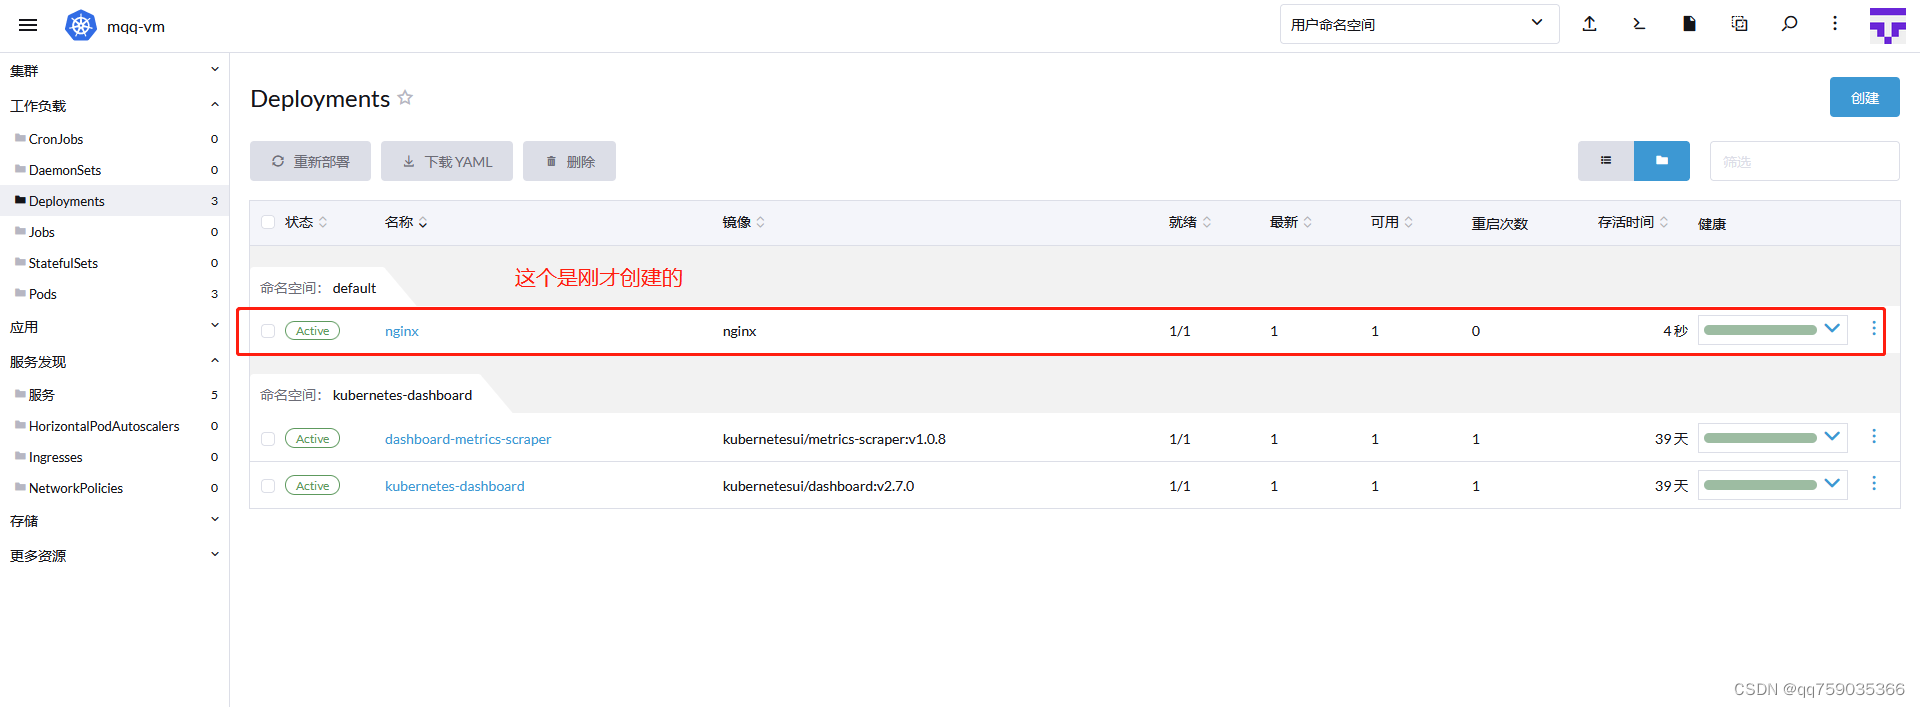Screen dimensions: 1920x707
Task: Switch to grouped folder view
Action: [x=1662, y=161]
